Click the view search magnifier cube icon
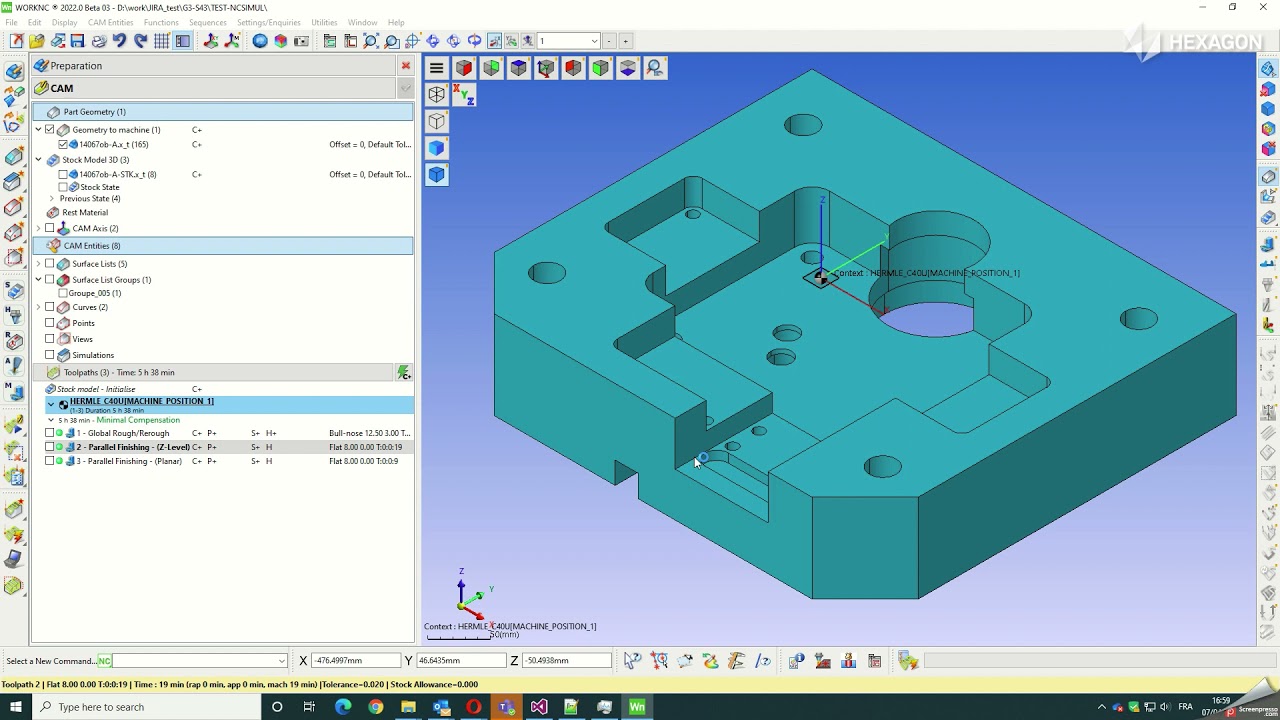Image resolution: width=1280 pixels, height=720 pixels. coord(655,68)
